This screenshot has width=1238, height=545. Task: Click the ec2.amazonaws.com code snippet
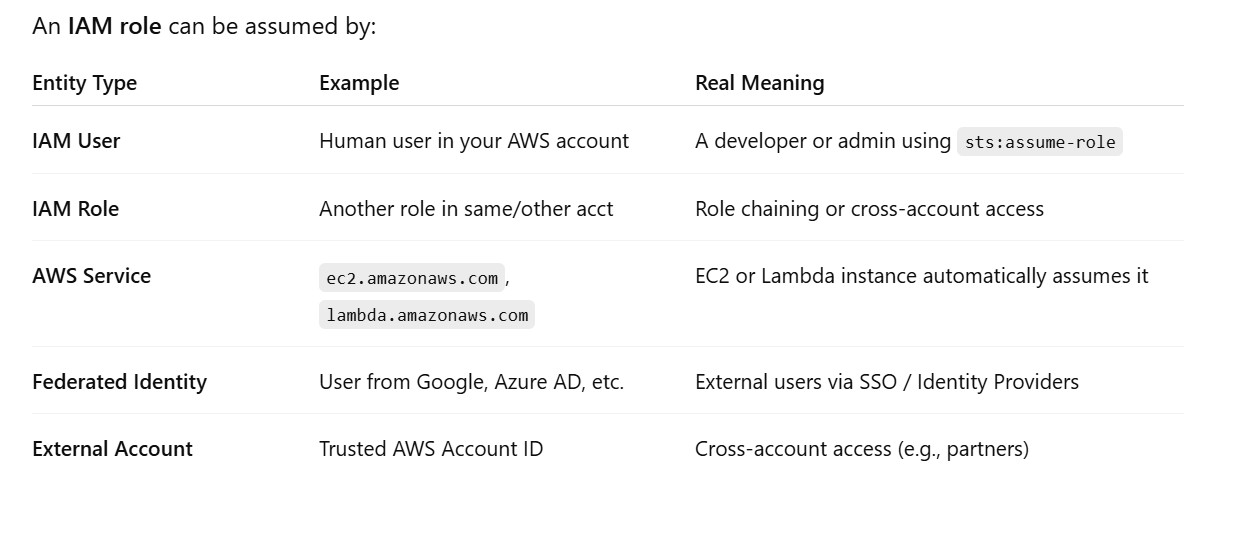tap(412, 277)
